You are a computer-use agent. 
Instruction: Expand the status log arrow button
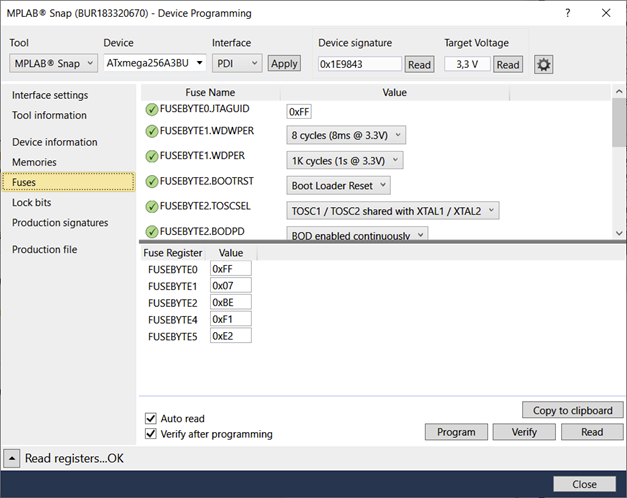[12, 458]
